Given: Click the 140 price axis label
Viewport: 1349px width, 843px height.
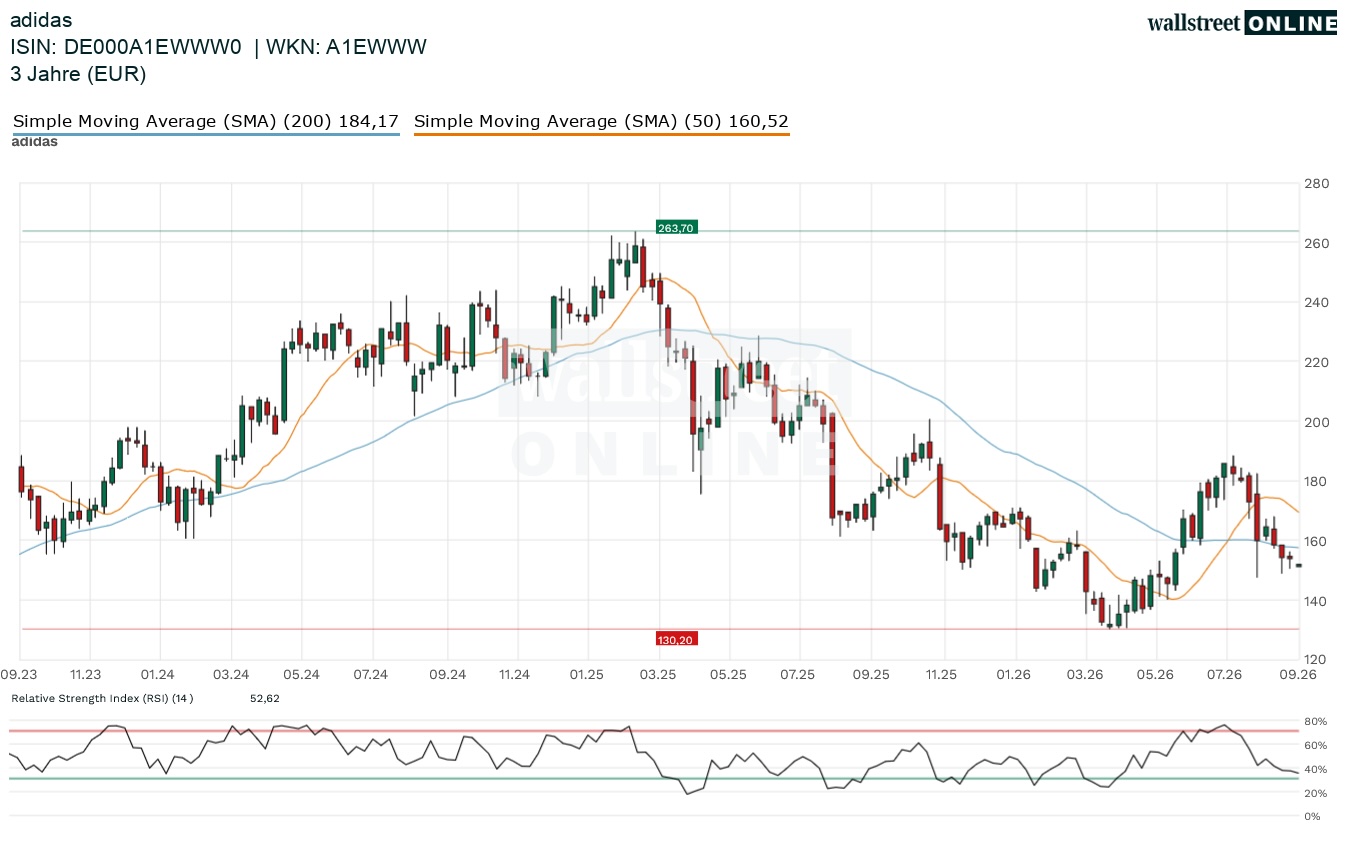Looking at the screenshot, I should coord(1316,601).
